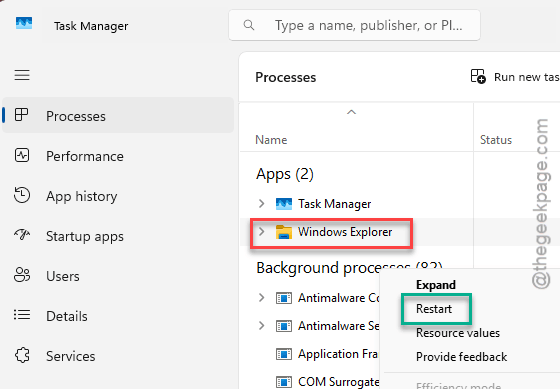Viewport: 560px width, 389px height.
Task: Select the Application Fra row text
Action: pyautogui.click(x=338, y=354)
